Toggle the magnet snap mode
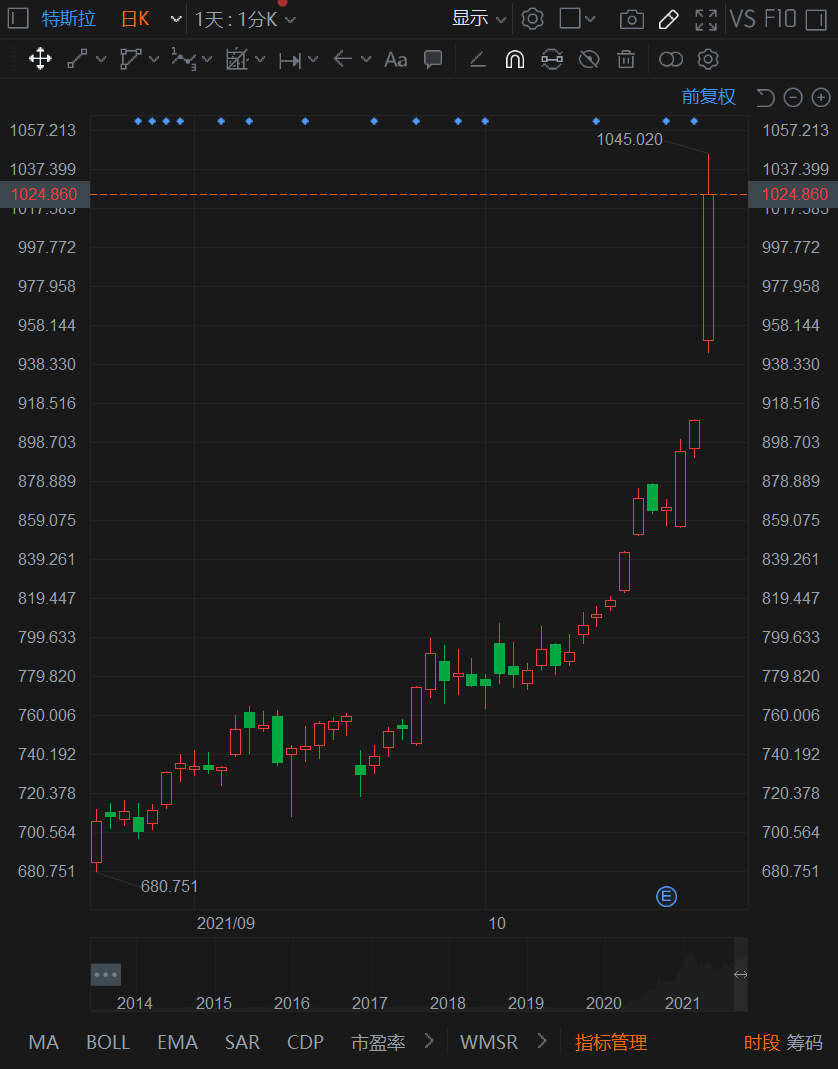The width and height of the screenshot is (838, 1069). click(x=514, y=59)
